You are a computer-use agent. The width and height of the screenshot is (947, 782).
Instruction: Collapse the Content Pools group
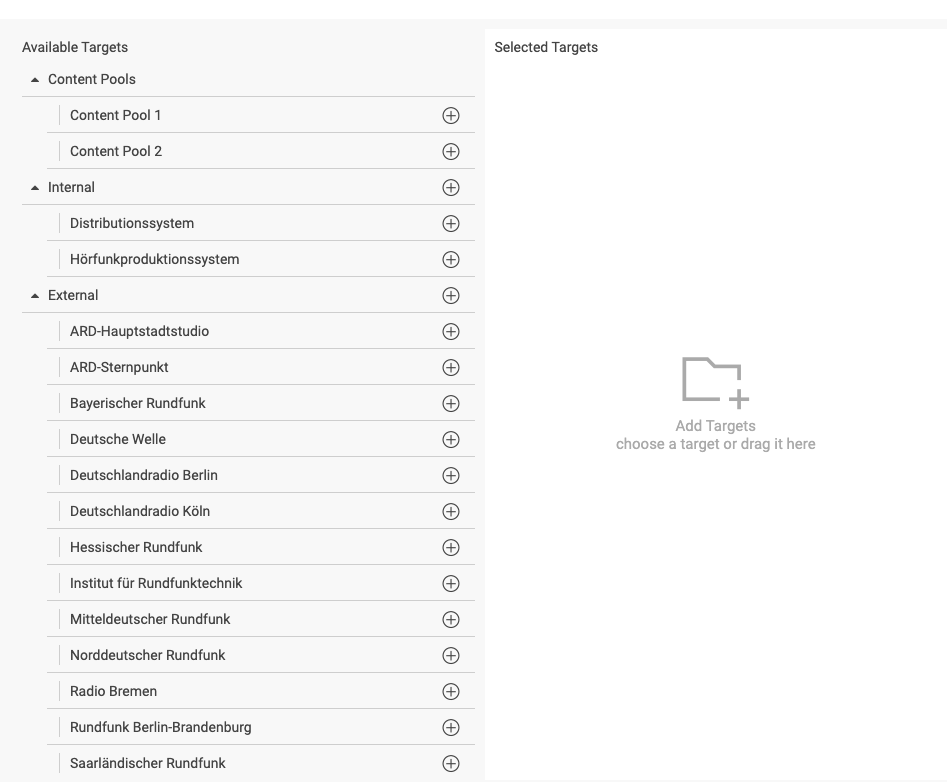[x=36, y=79]
